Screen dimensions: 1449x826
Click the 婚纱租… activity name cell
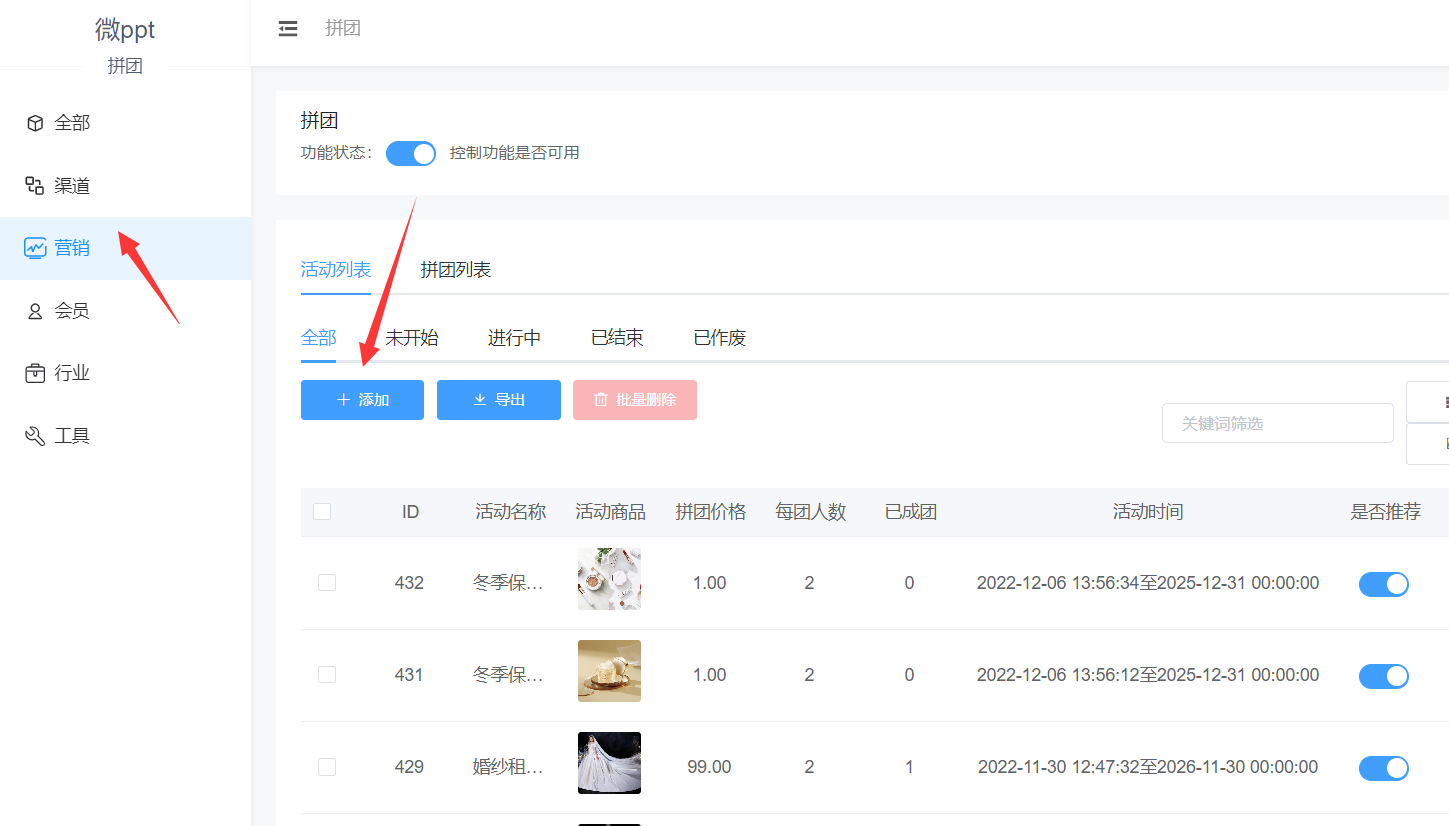[509, 767]
